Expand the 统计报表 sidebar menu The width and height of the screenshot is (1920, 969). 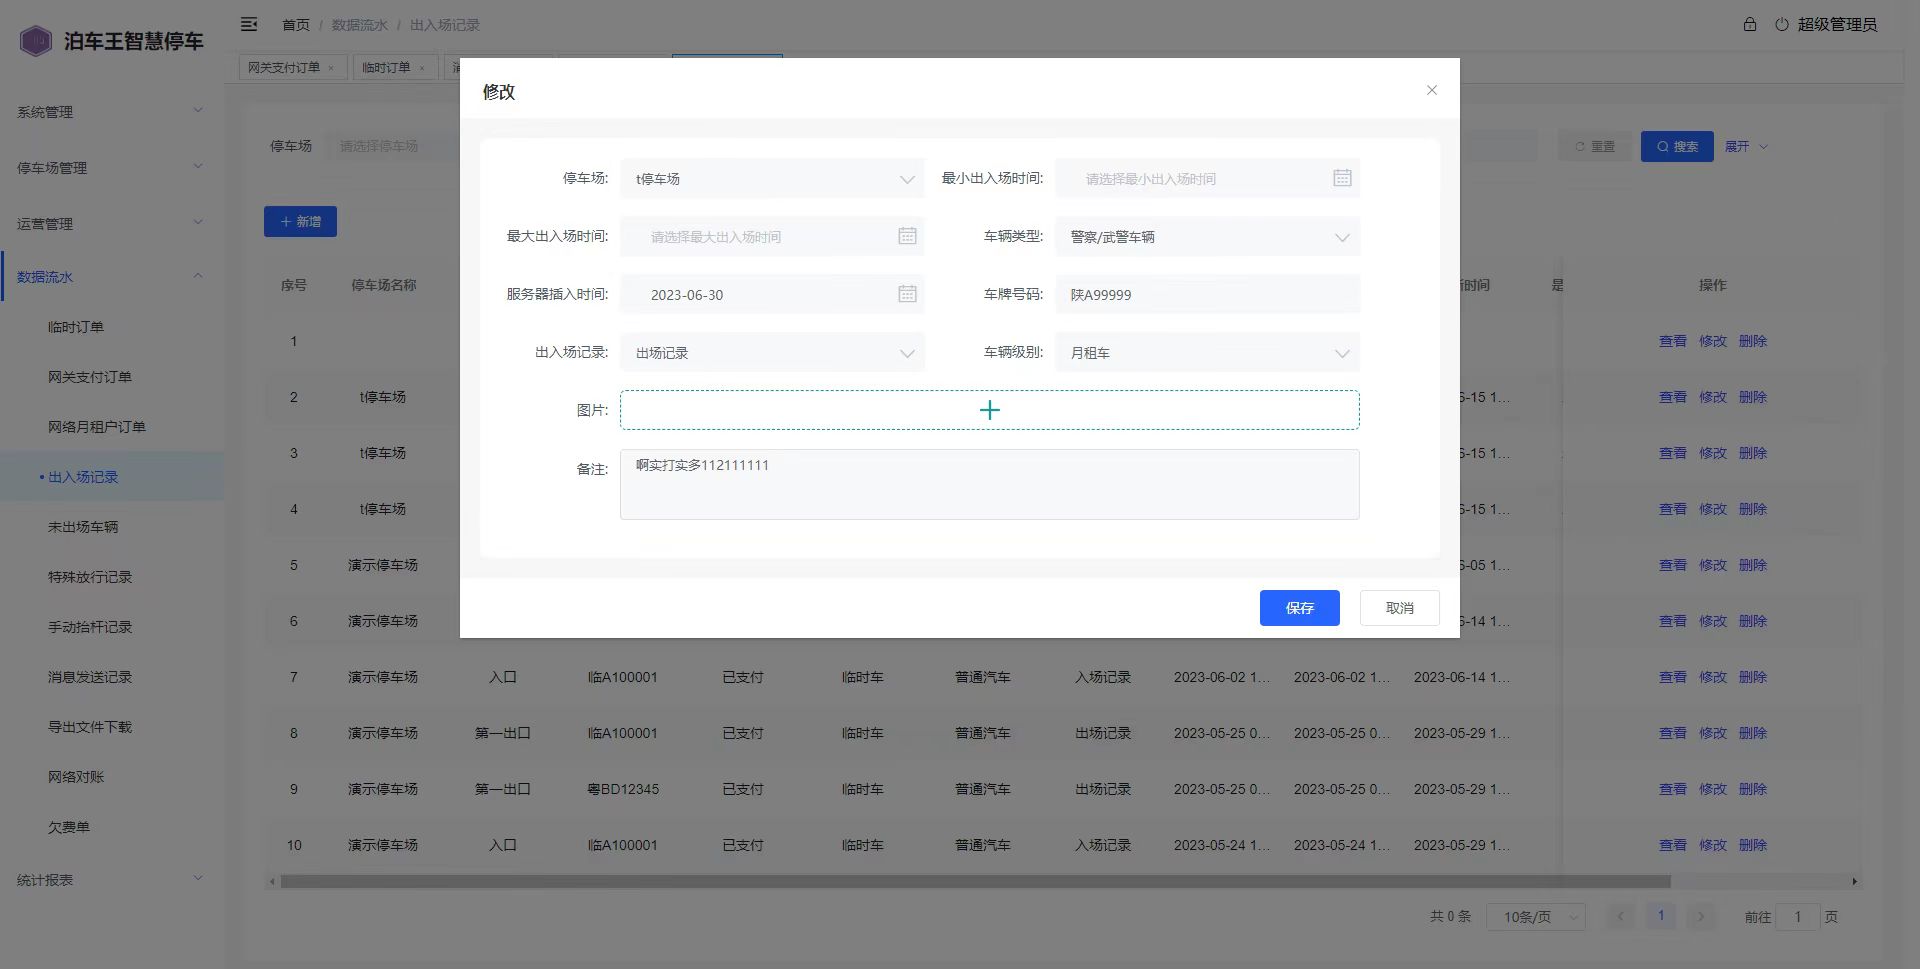click(110, 880)
